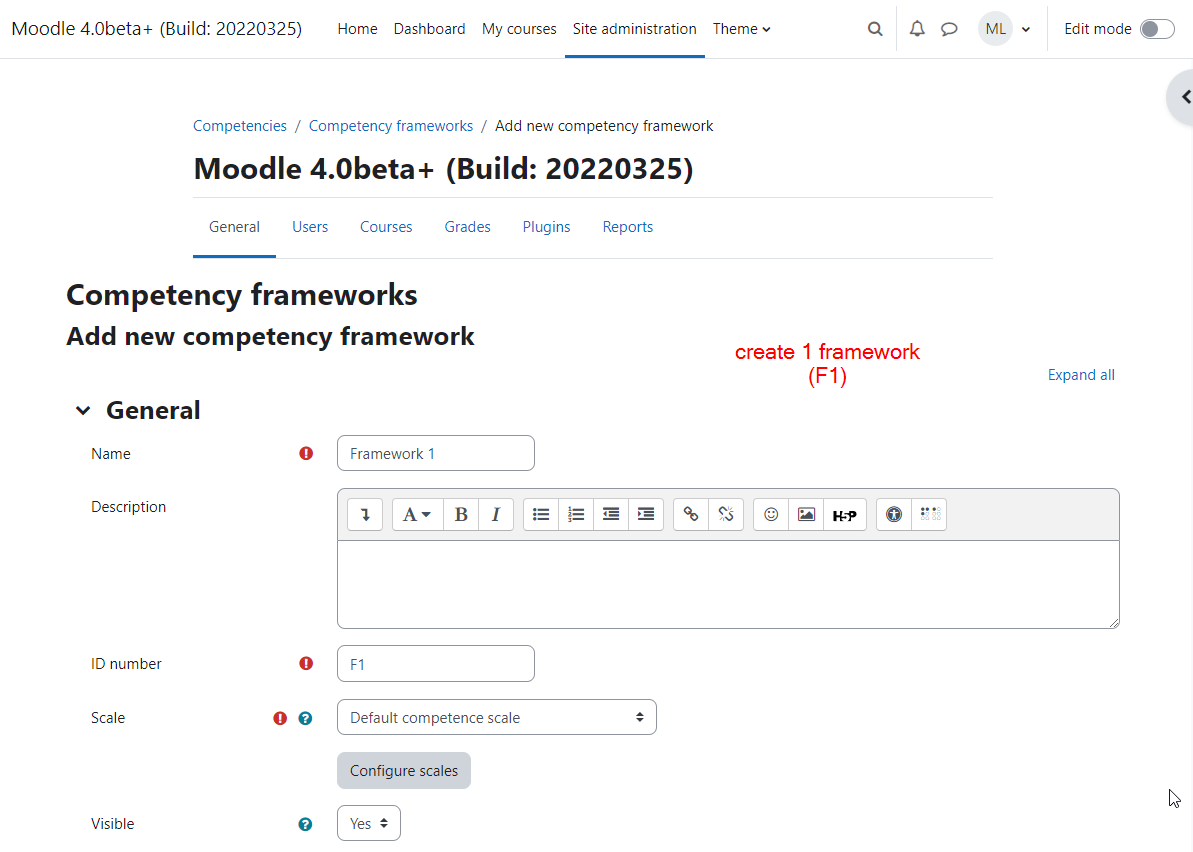1193x852 pixels.
Task: Select the General tab
Action: pyautogui.click(x=234, y=227)
